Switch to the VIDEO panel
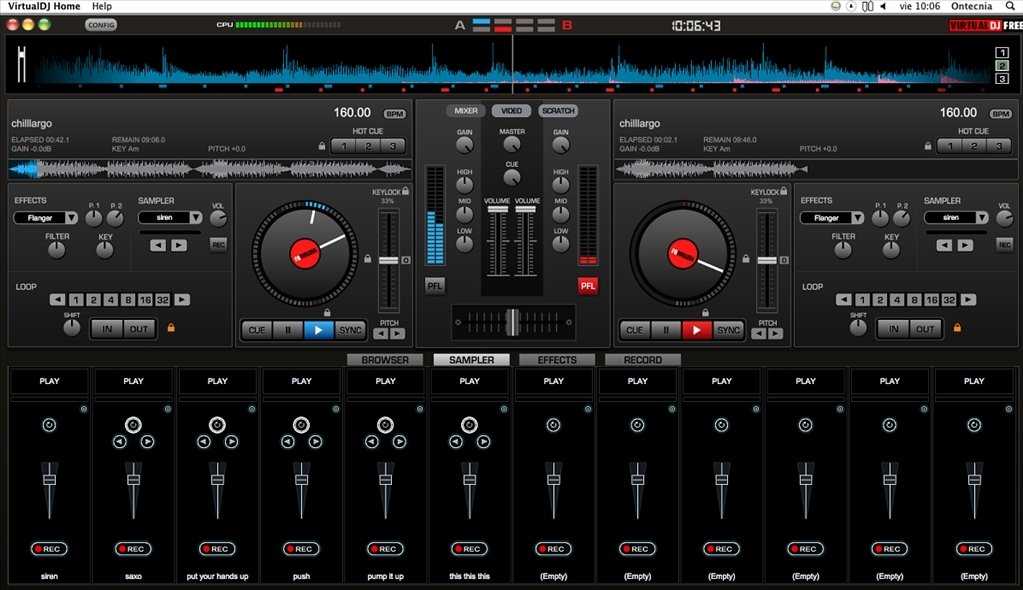Screen dimensions: 1023x590 (512, 111)
